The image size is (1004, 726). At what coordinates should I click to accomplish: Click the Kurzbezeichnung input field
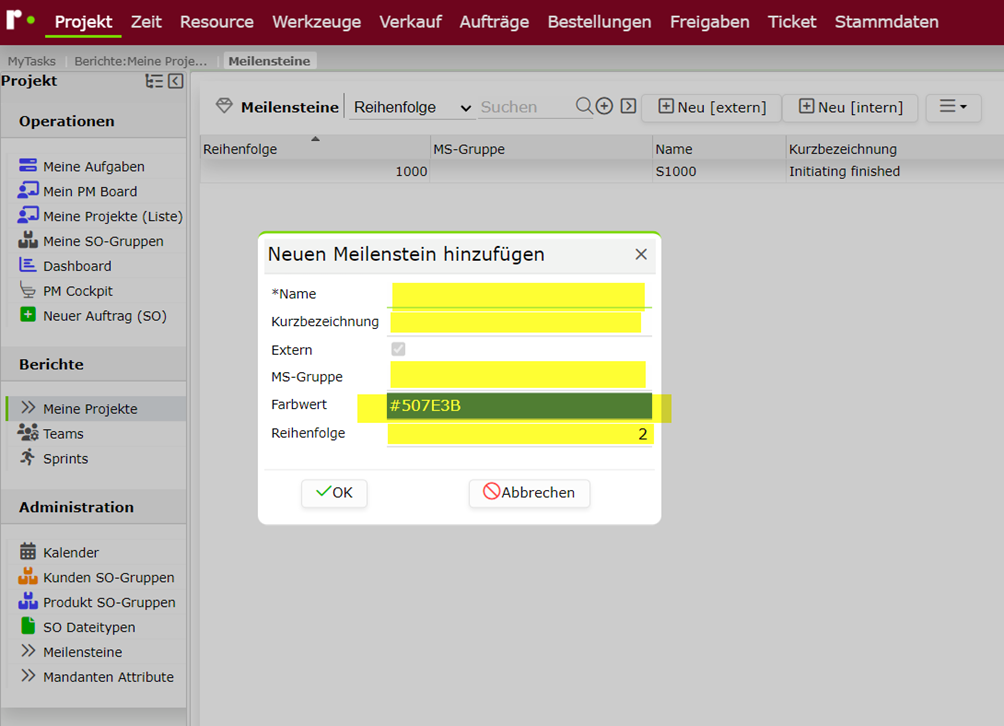(x=519, y=322)
